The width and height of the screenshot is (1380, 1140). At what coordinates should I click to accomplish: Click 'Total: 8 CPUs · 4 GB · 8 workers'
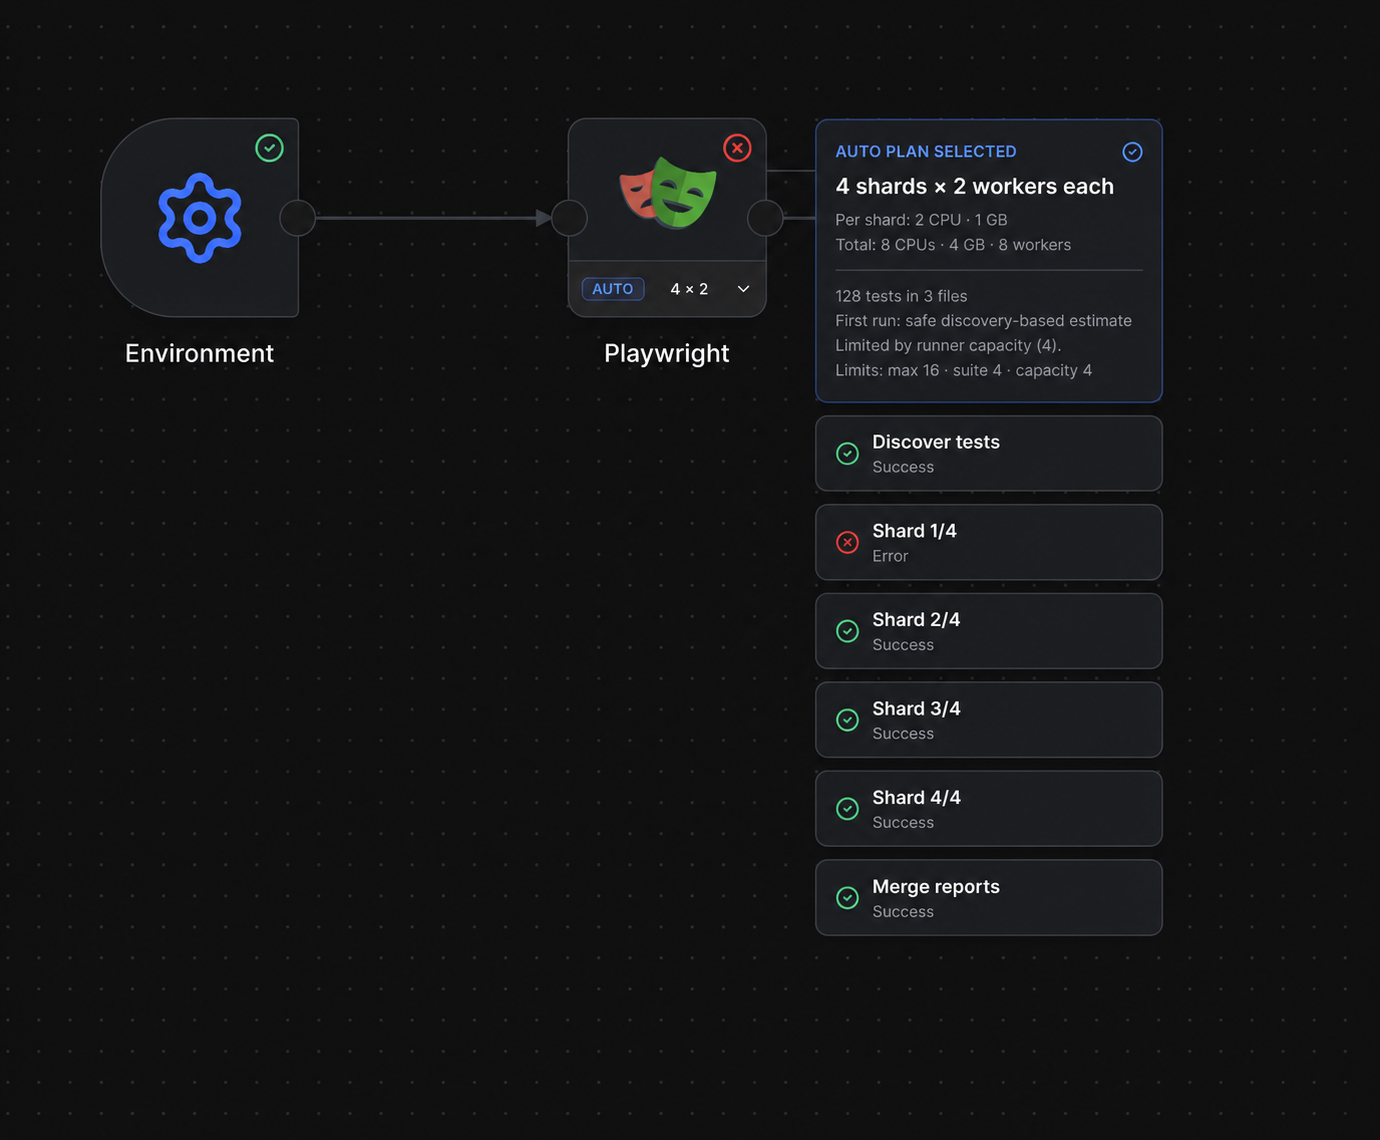pyautogui.click(x=953, y=245)
